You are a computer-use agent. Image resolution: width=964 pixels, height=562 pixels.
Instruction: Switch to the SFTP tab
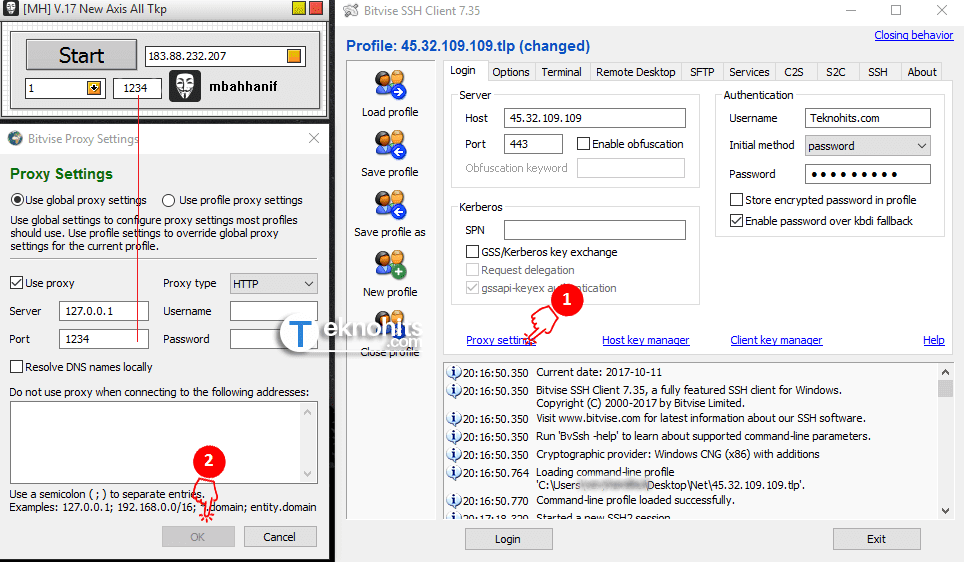[x=702, y=72]
